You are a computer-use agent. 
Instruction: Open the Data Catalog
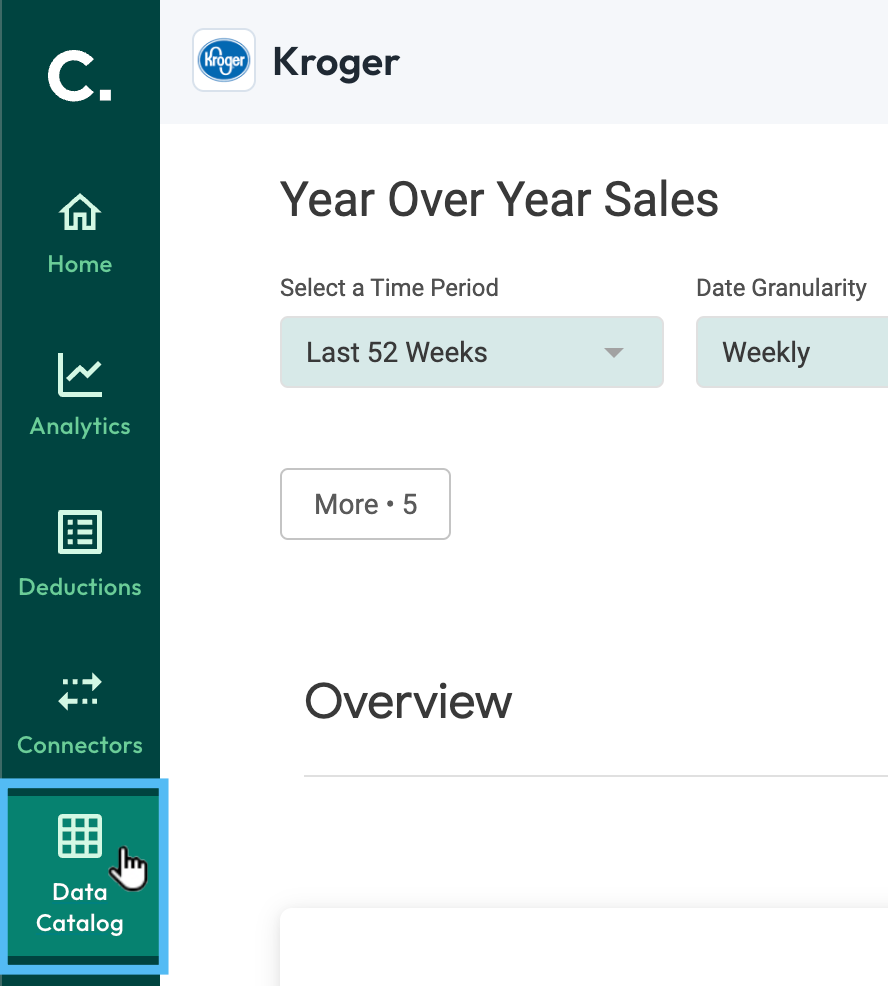click(x=83, y=876)
